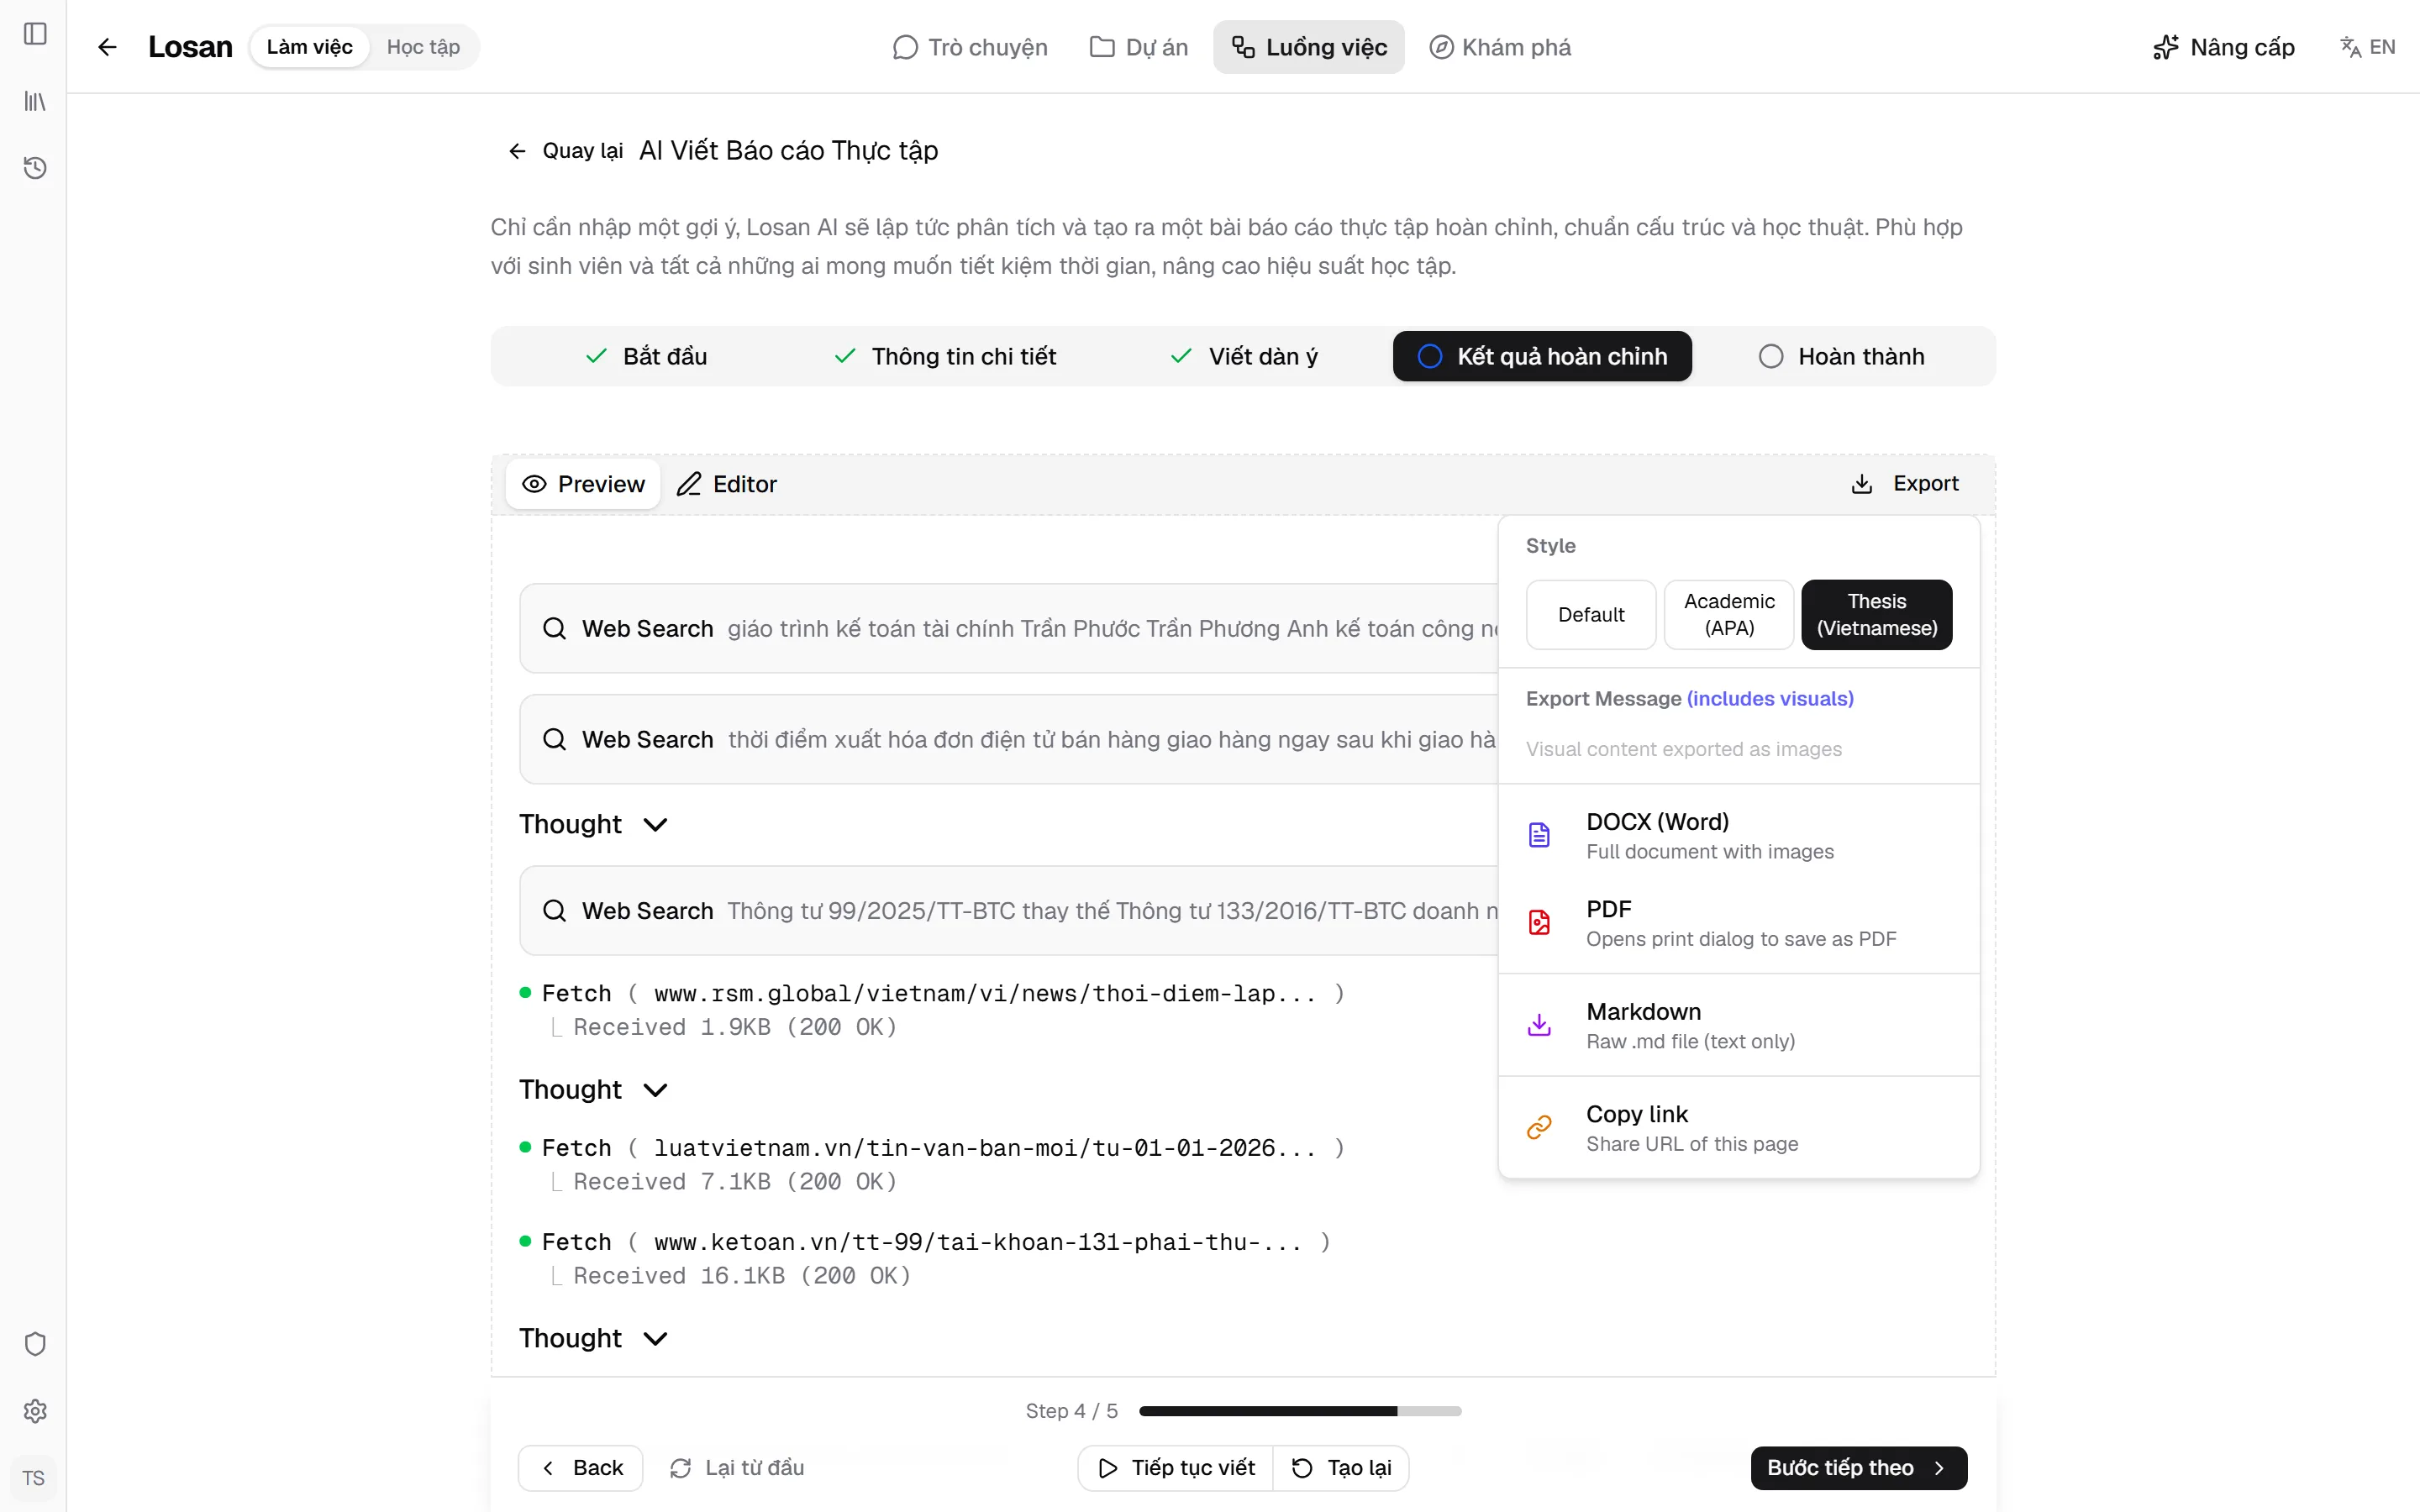The width and height of the screenshot is (2420, 1512).
Task: Export as DOCX (Word)
Action: pos(1739,836)
